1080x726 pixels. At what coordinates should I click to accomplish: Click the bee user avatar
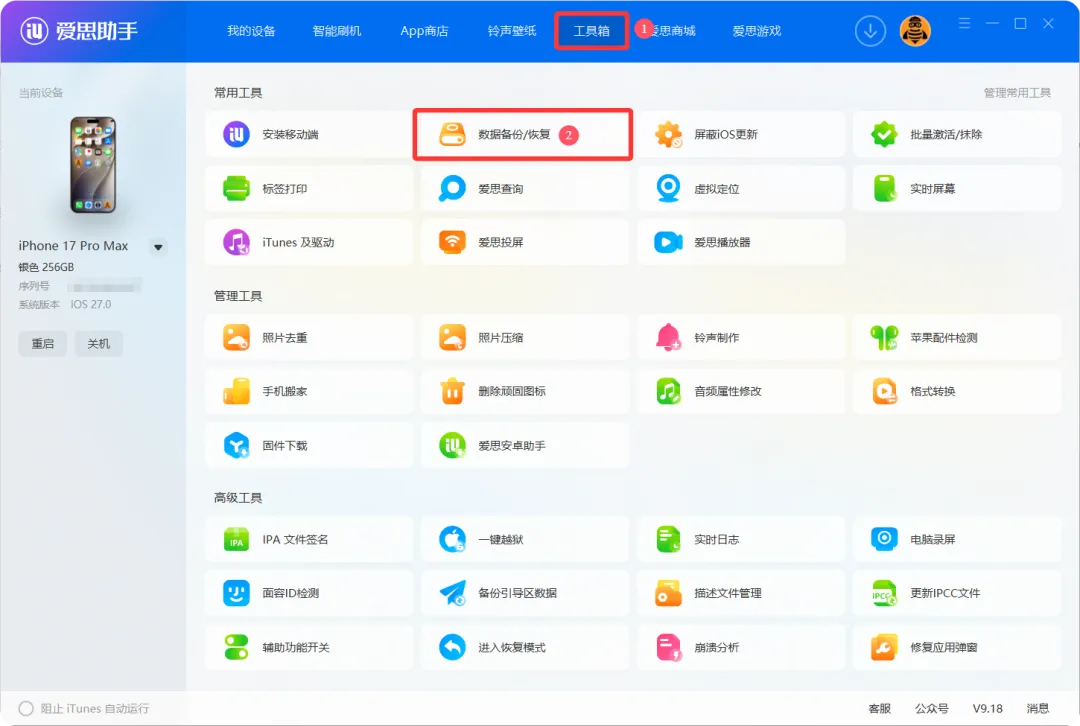tap(915, 31)
